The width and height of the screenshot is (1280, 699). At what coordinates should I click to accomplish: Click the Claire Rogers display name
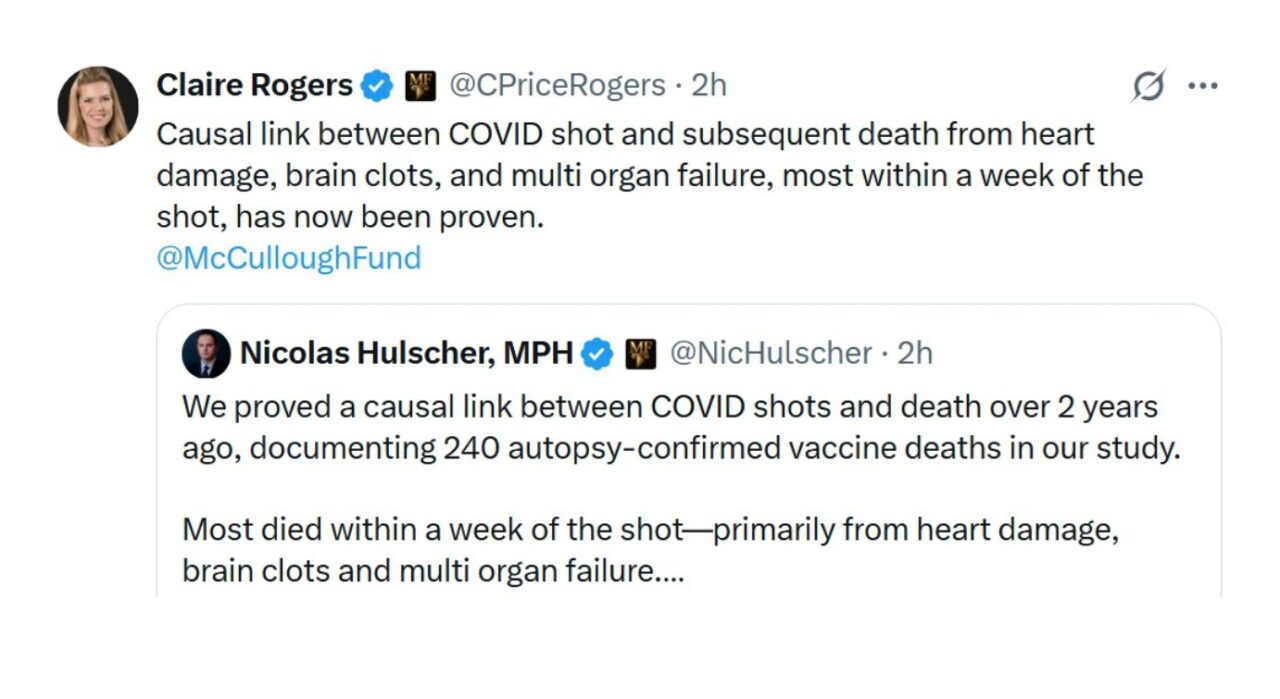pyautogui.click(x=254, y=86)
